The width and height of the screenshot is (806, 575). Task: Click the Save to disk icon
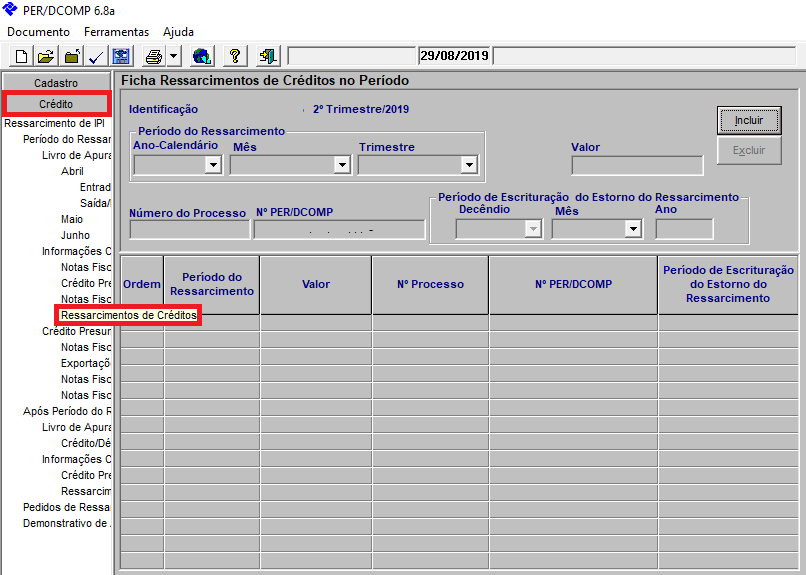(x=120, y=56)
